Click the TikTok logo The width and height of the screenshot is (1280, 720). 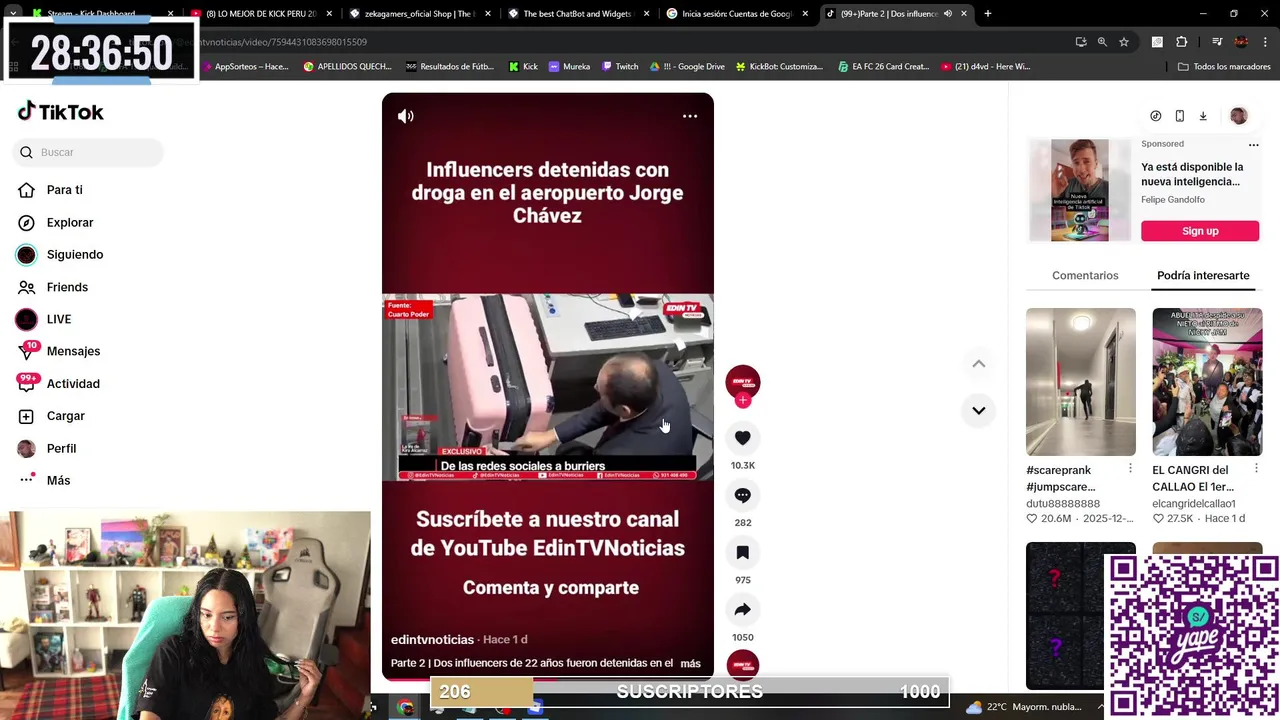pos(61,112)
